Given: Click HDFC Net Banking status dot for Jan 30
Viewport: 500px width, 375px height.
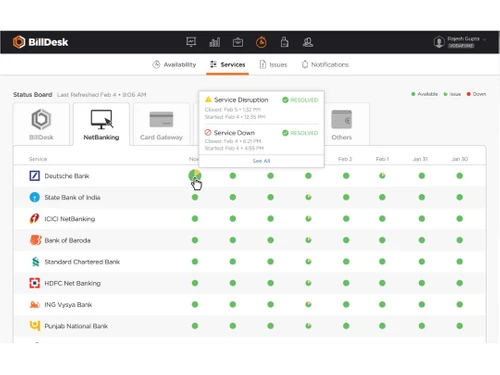Looking at the screenshot, I should (x=460, y=283).
